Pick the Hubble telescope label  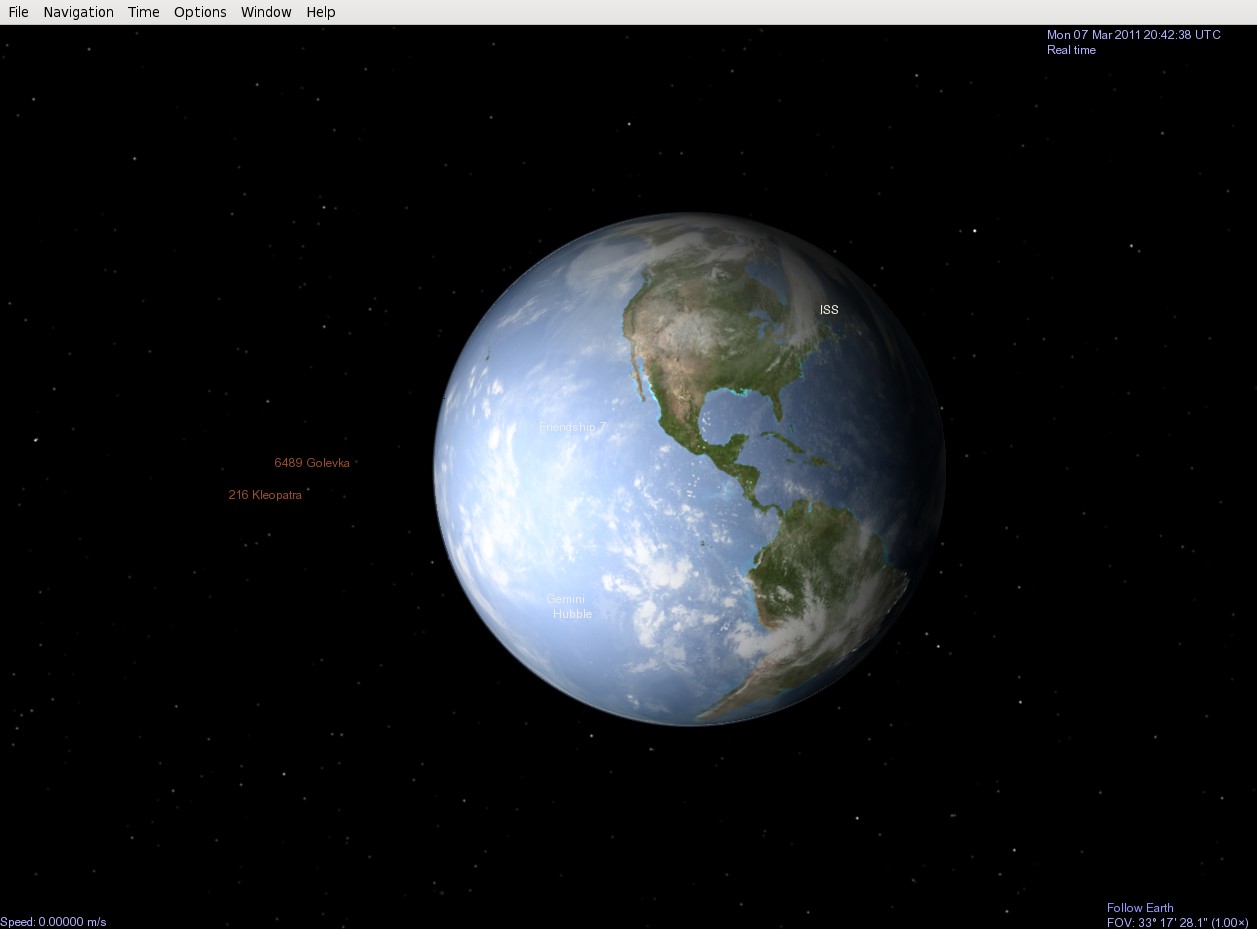tap(572, 614)
